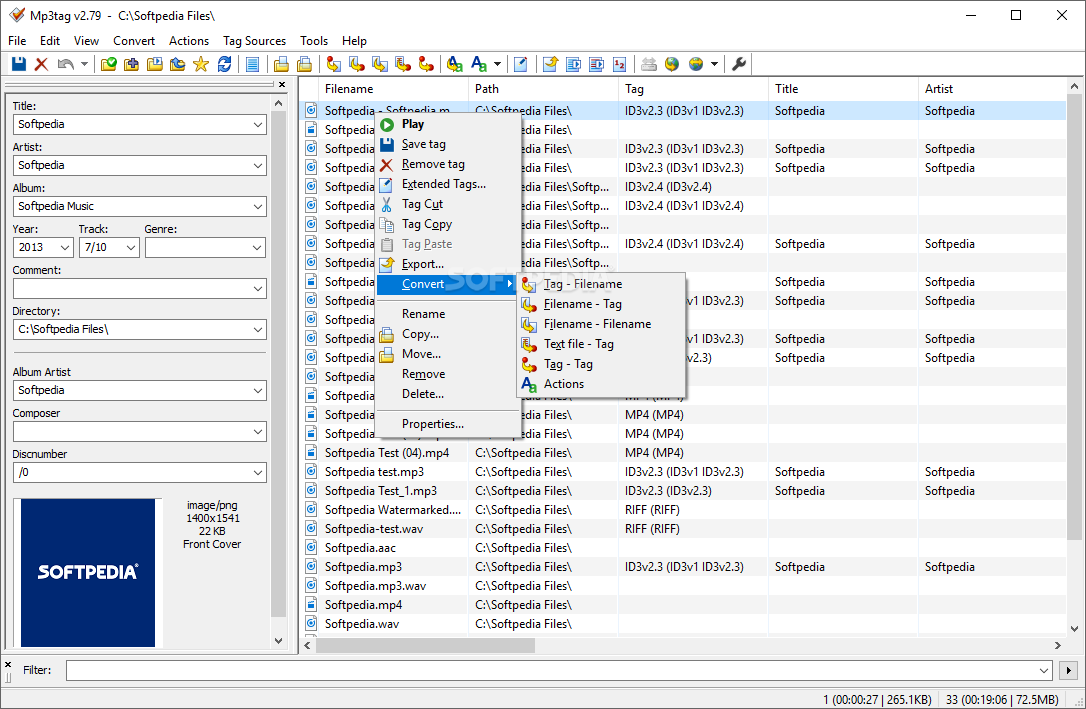Click the horizontal scrollbar thumb of file list
The image size is (1086, 709).
425,645
